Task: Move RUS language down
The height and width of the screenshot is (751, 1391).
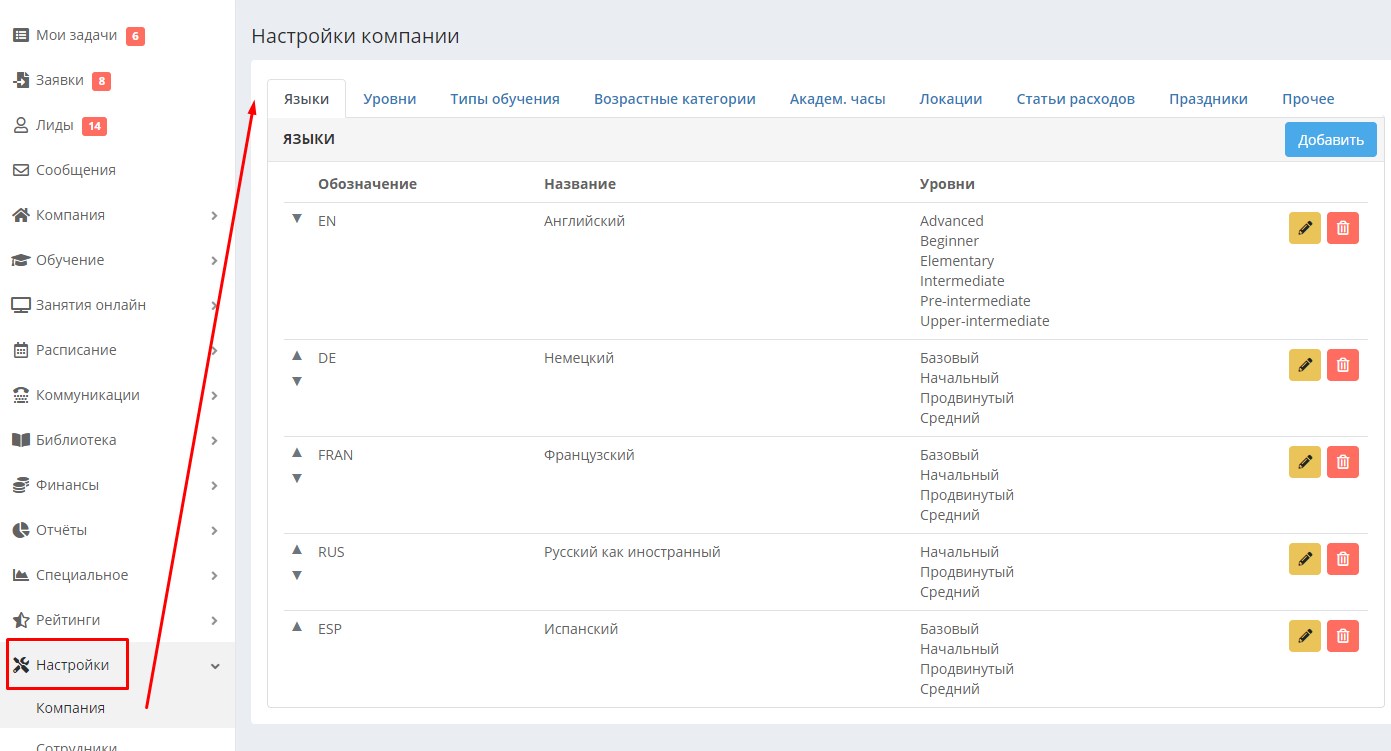Action: pos(297,575)
